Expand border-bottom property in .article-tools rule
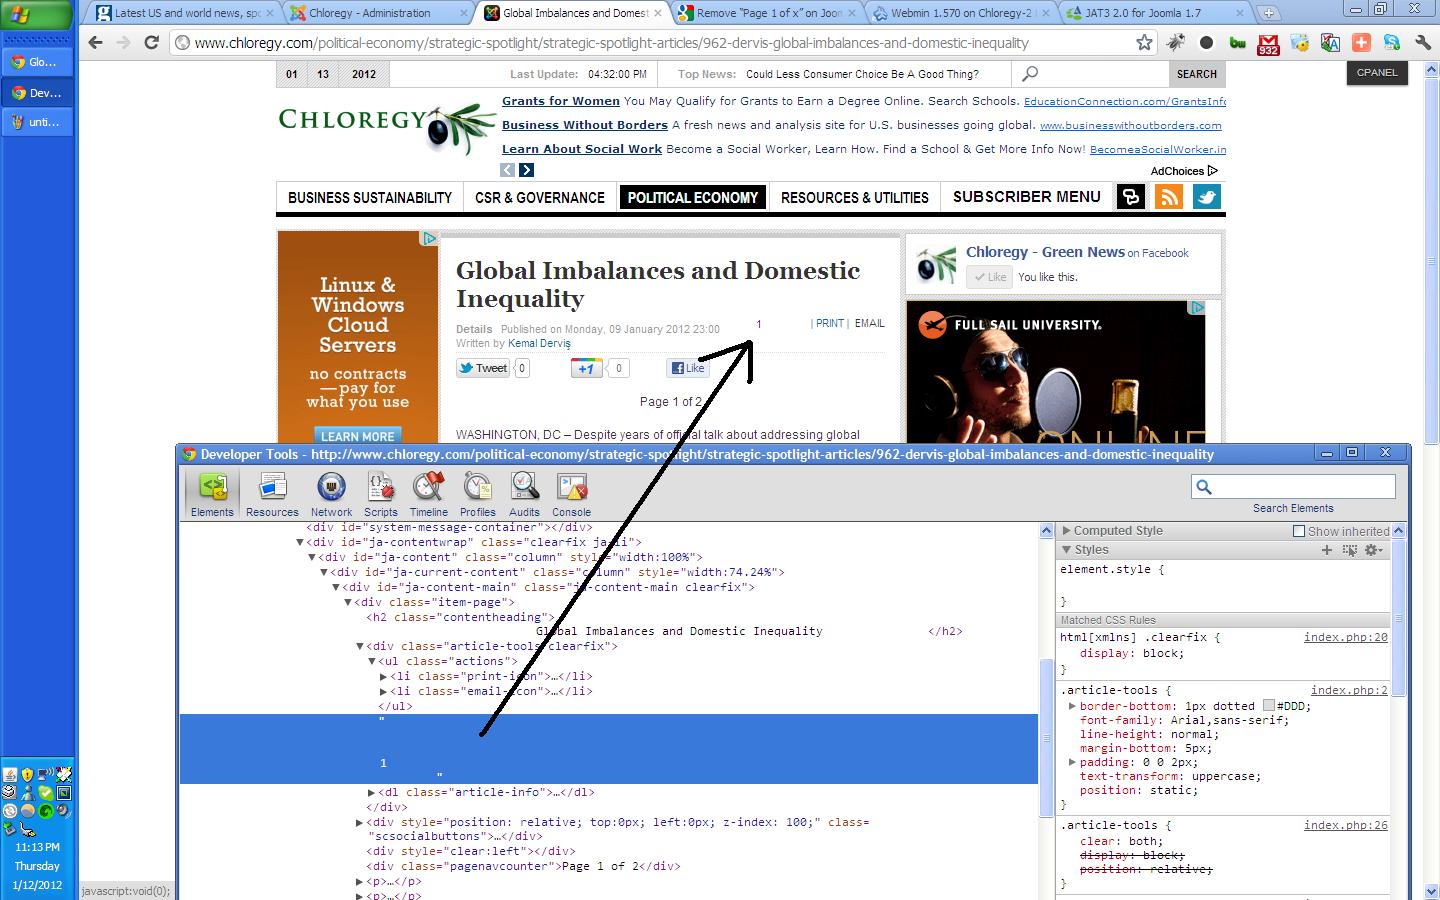The width and height of the screenshot is (1440, 900). pos(1072,706)
